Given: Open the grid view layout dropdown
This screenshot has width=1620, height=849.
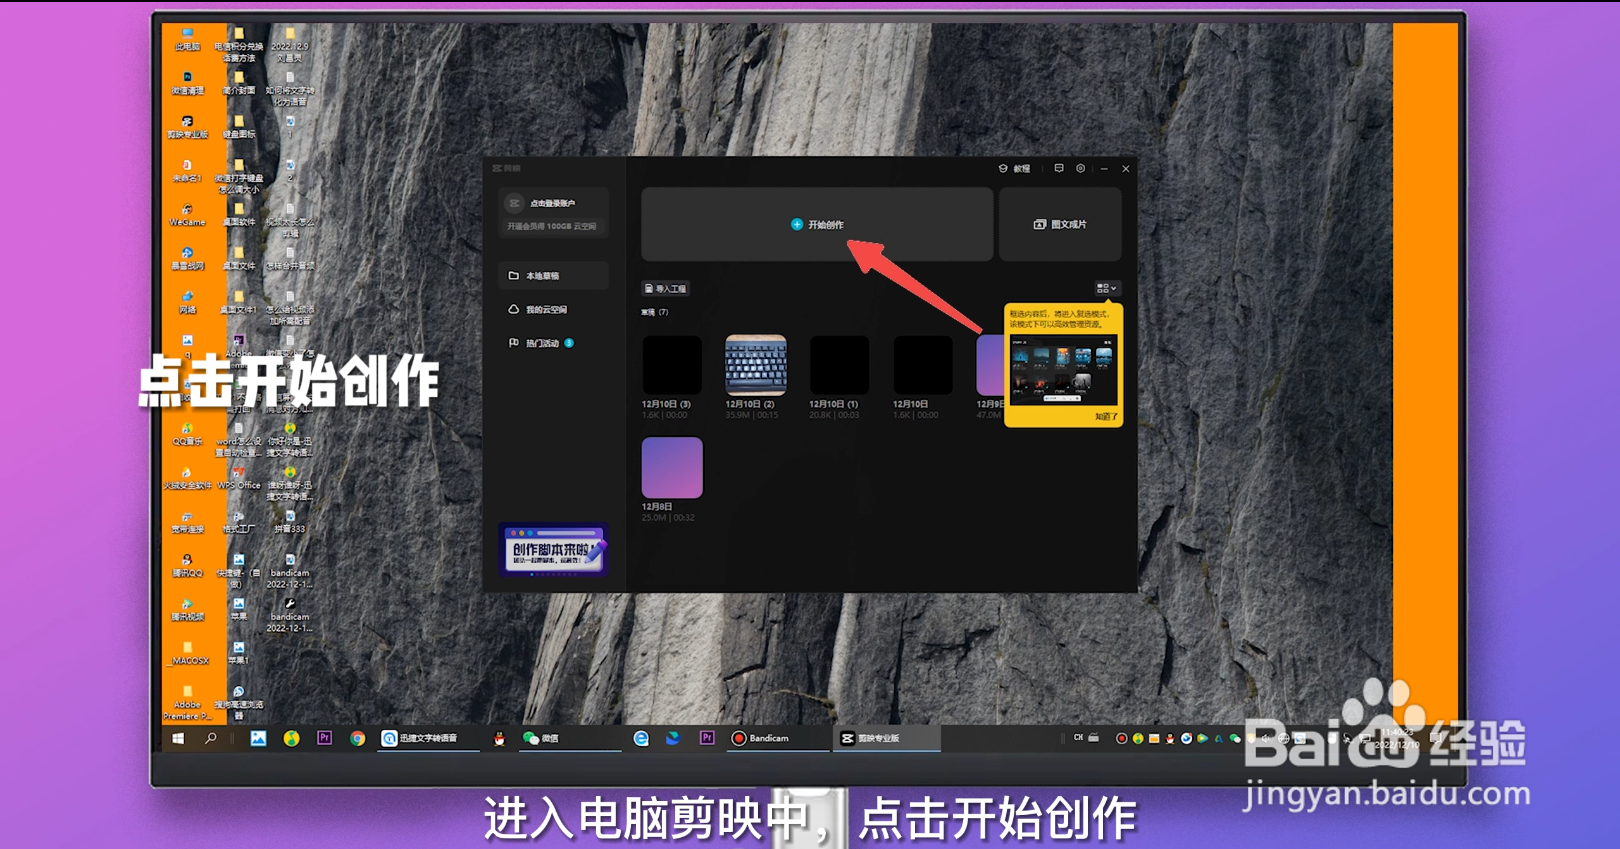Looking at the screenshot, I should coord(1106,288).
